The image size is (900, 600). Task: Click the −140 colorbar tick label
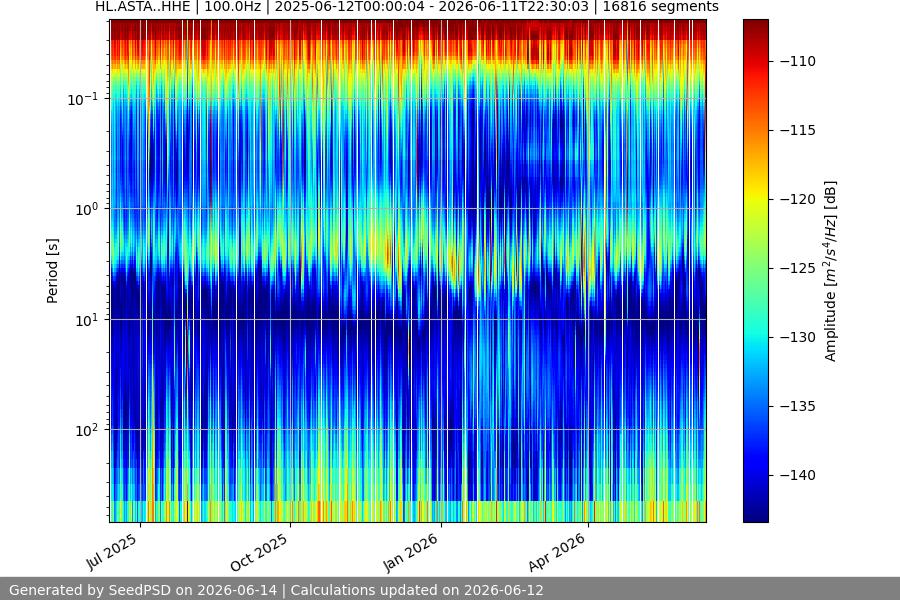tap(798, 475)
